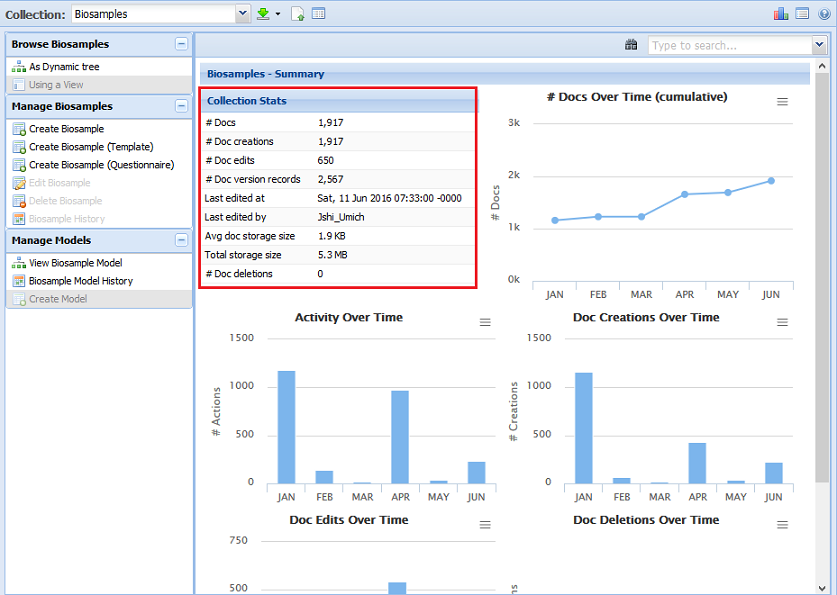Screen dimensions: 837x595
Task: Collapse the Manage Biosamples panel
Action: [x=181, y=106]
